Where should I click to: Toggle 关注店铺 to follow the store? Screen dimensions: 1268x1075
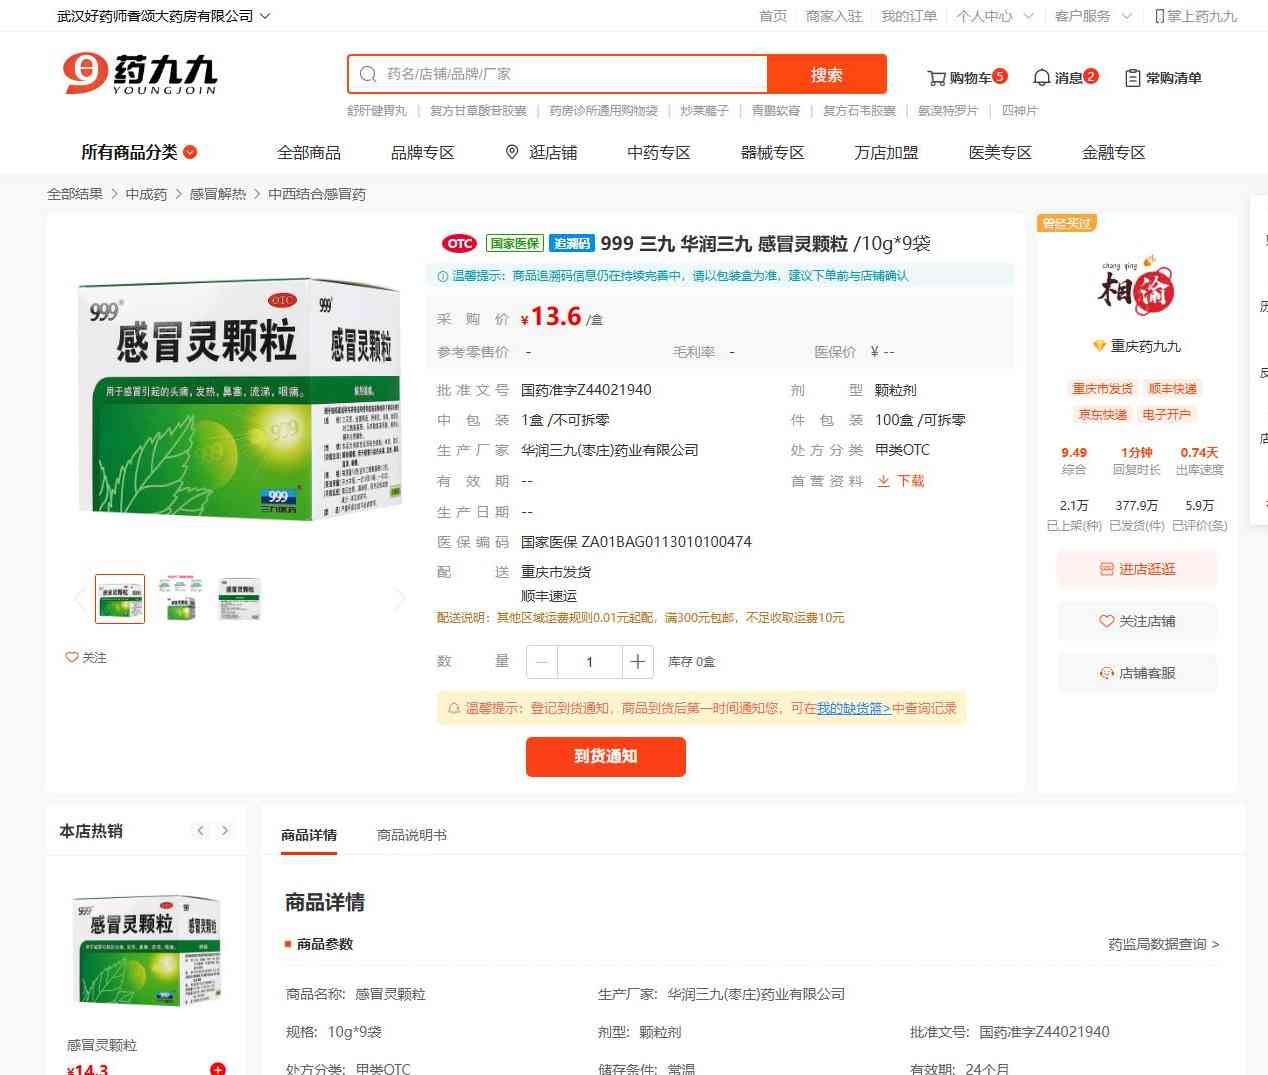[x=1137, y=621]
